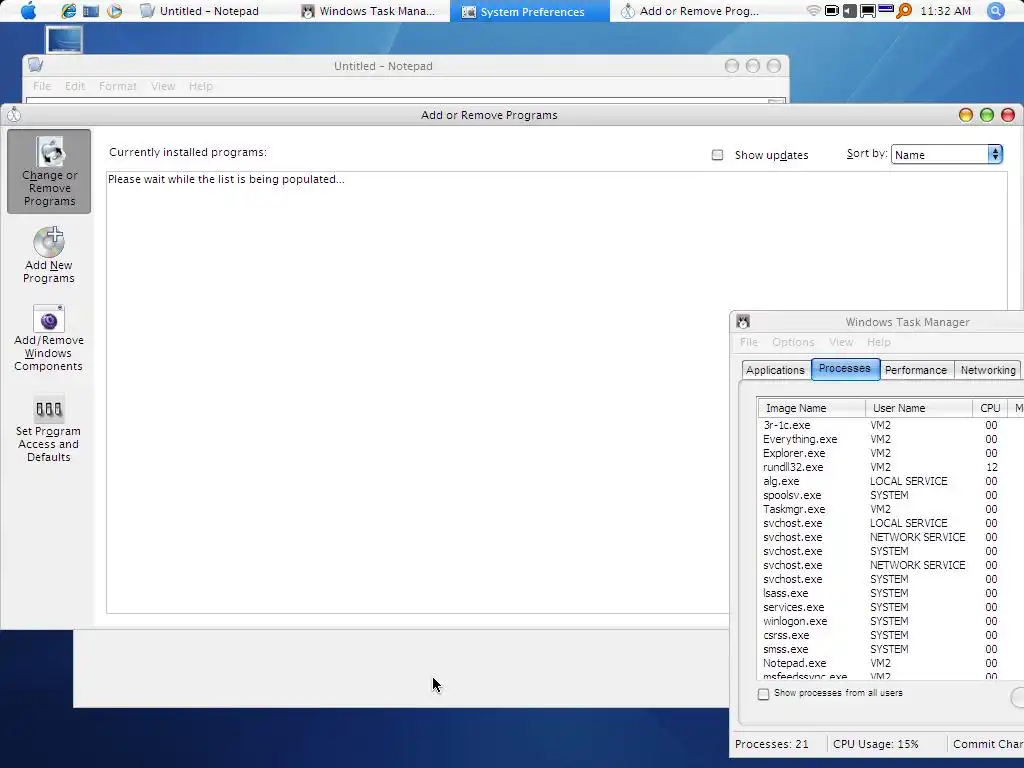
Task: Select Change or Remove Programs sidebar icon
Action: pyautogui.click(x=49, y=171)
